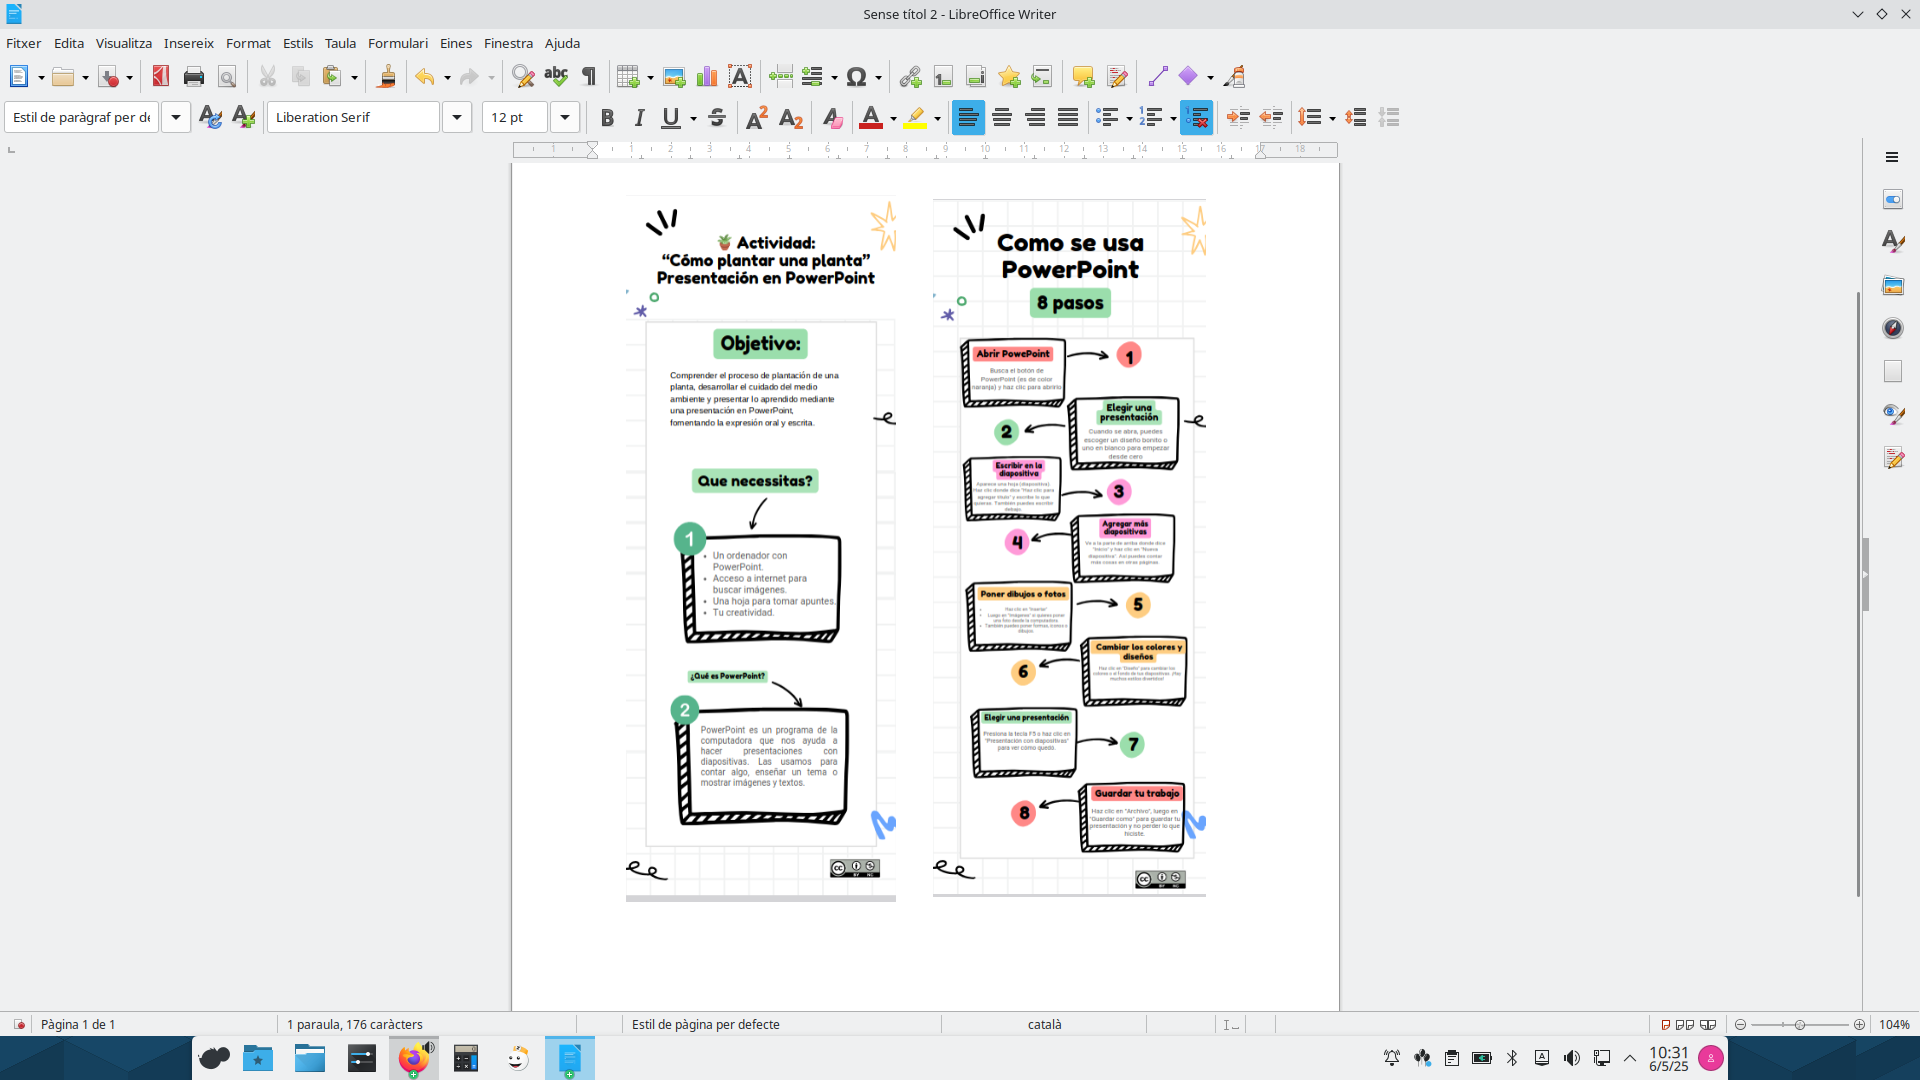Screen dimensions: 1920x1080
Task: Click the Cut scissors icon
Action: 268,77
